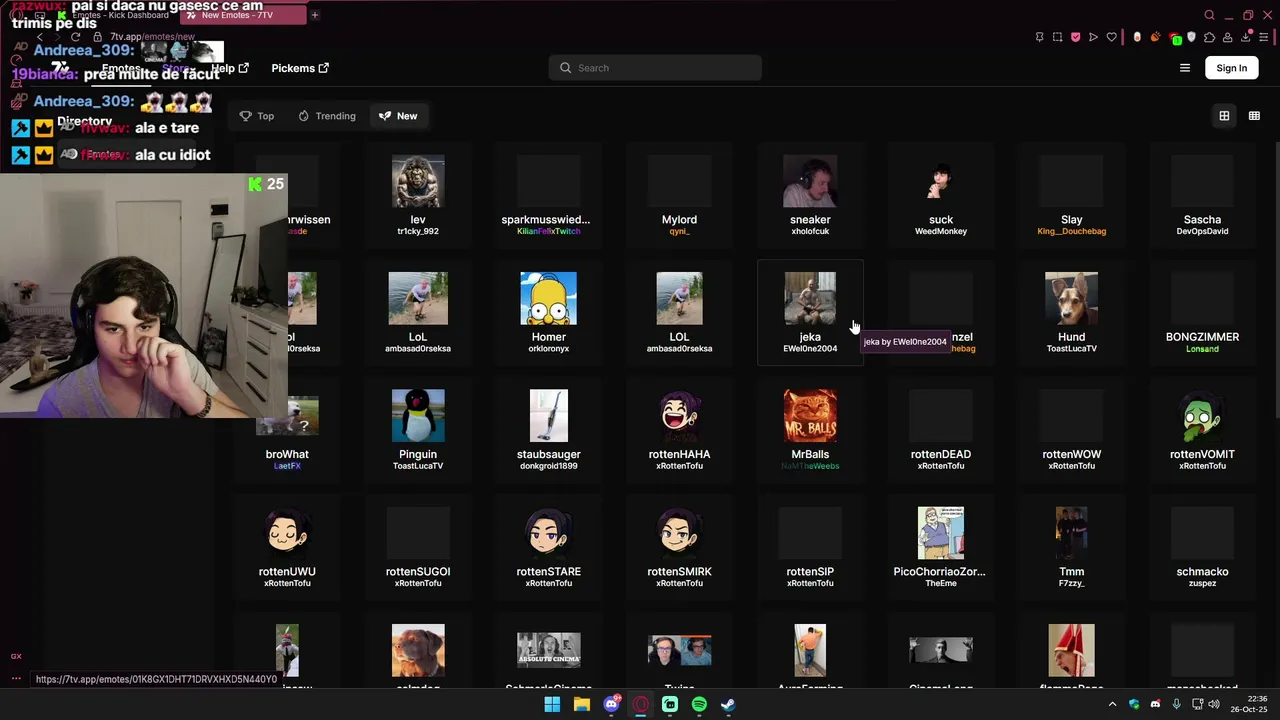Open the browser downloads icon
Image resolution: width=1280 pixels, height=720 pixels.
point(1246,37)
